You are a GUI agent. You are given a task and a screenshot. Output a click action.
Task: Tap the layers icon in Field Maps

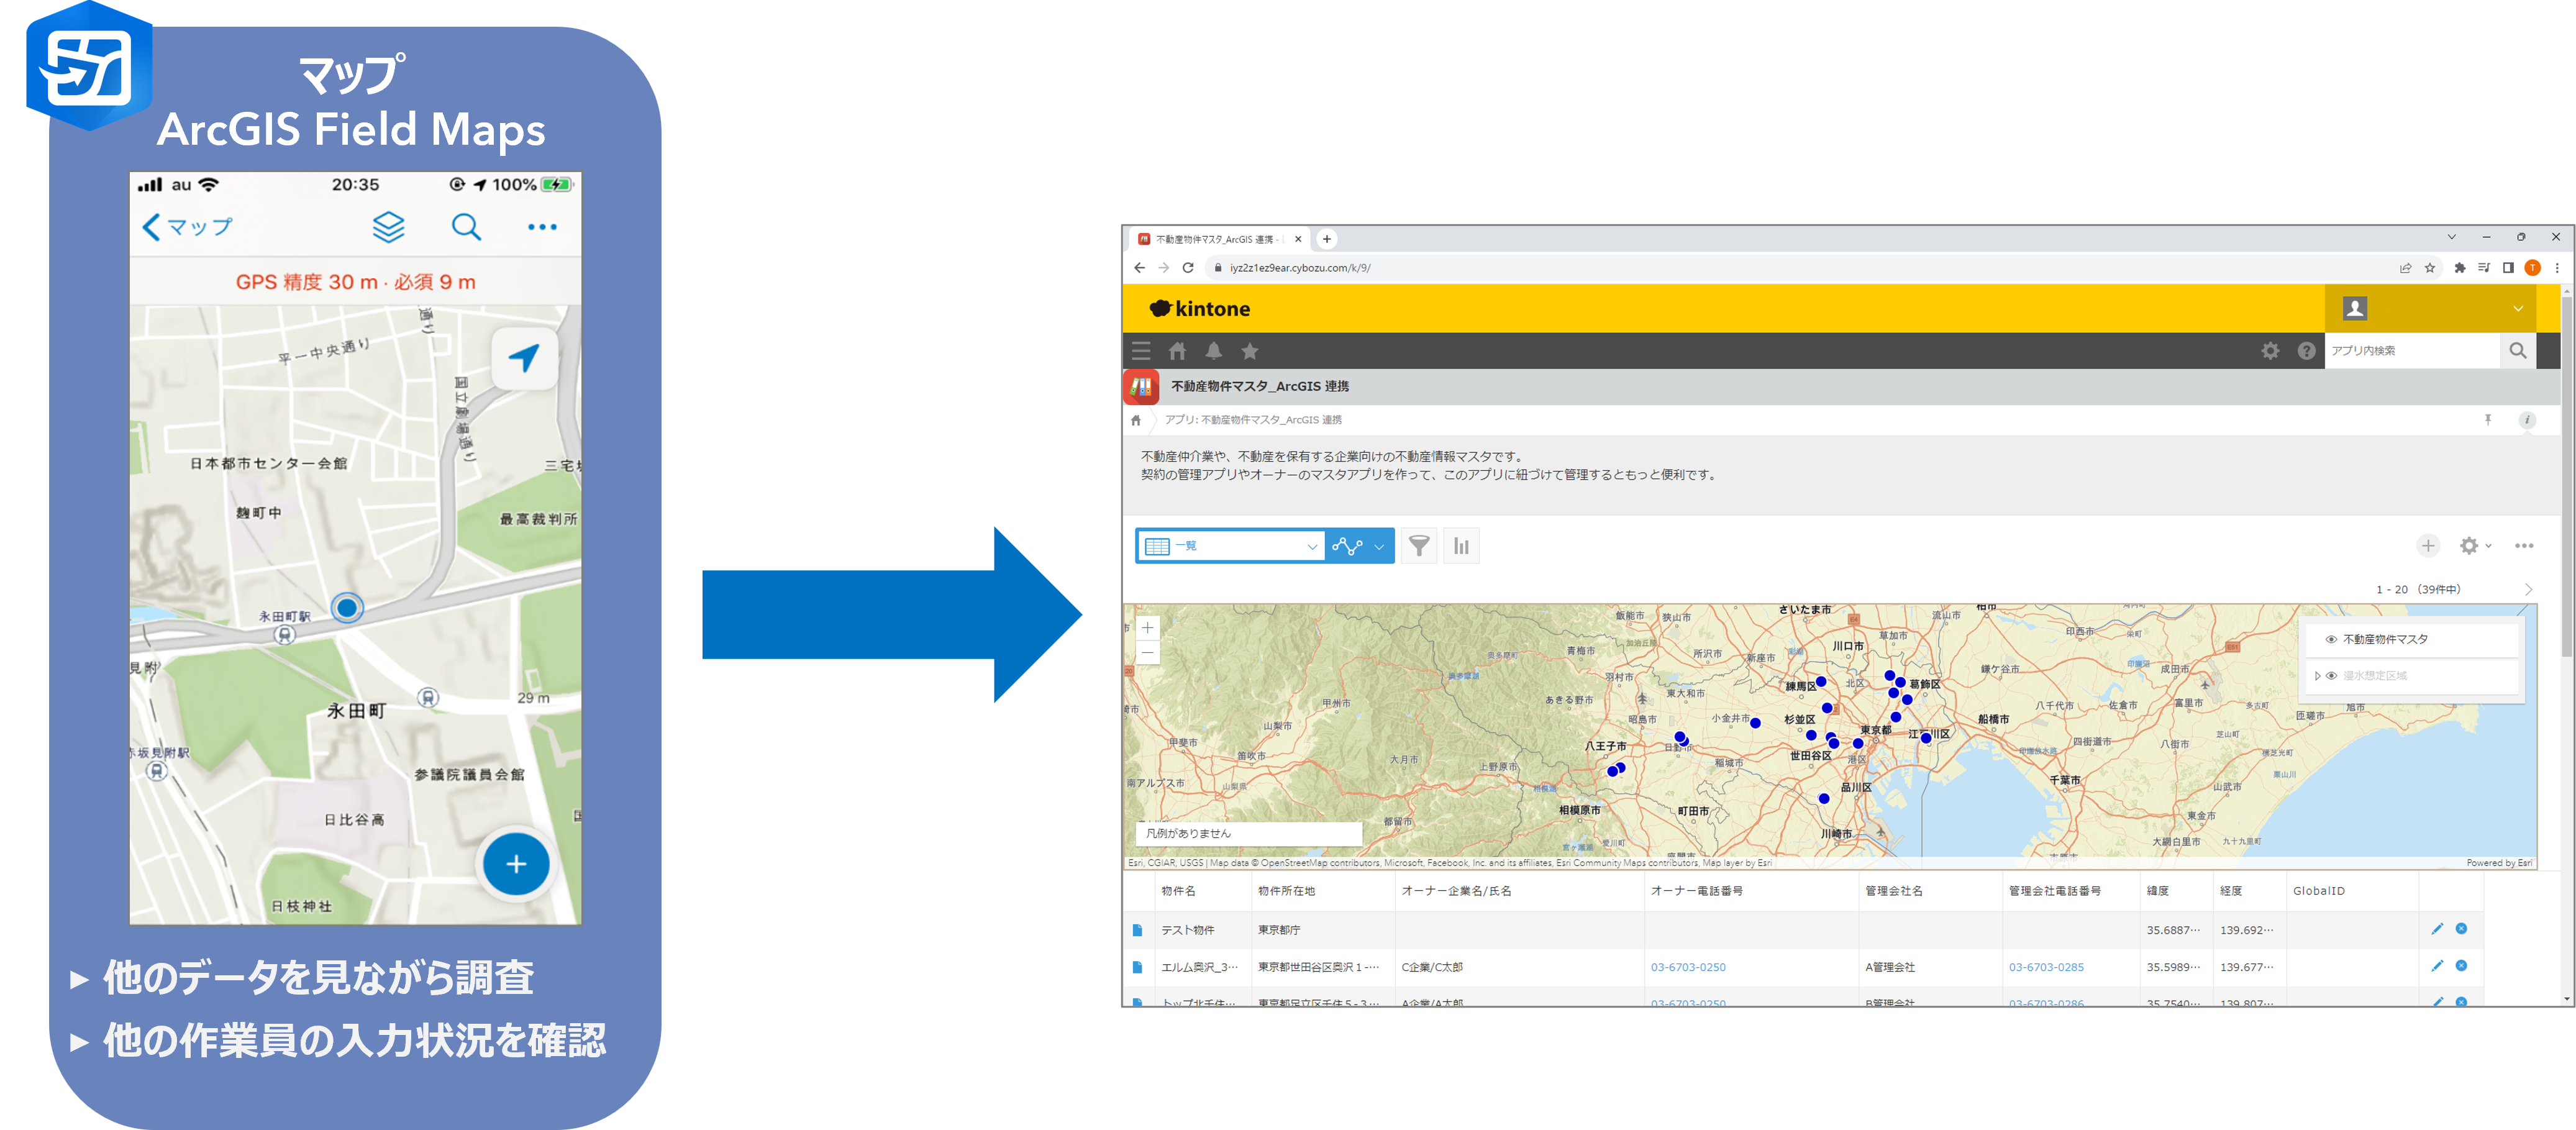pos(388,227)
